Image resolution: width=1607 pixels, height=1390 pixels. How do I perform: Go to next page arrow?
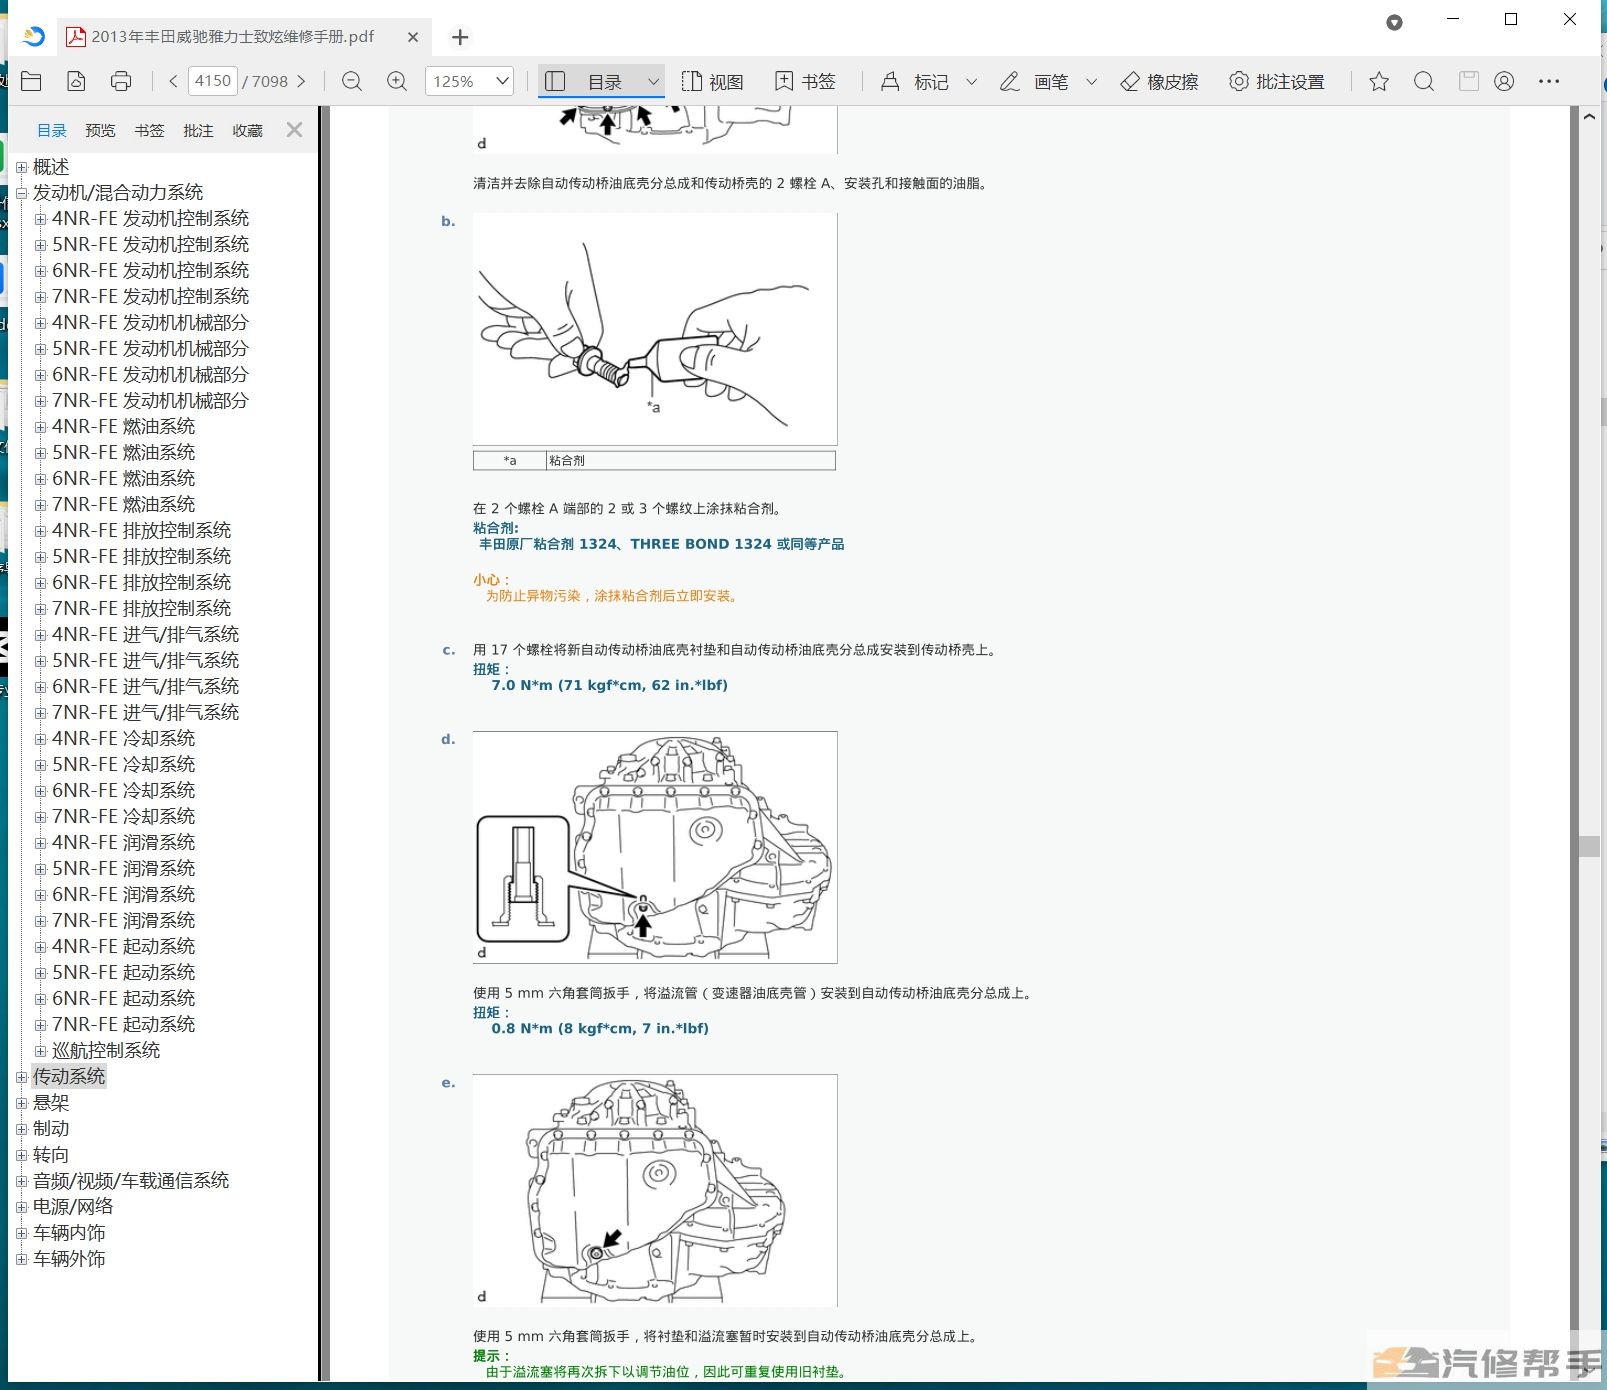click(x=301, y=82)
